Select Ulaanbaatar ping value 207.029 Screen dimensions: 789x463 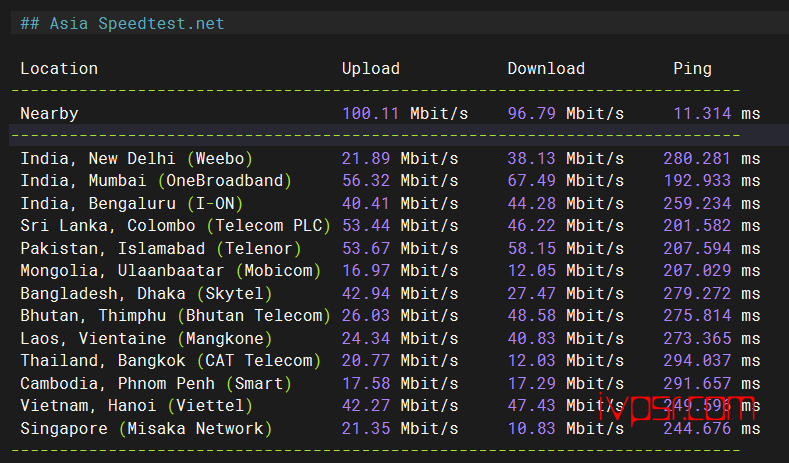[697, 271]
